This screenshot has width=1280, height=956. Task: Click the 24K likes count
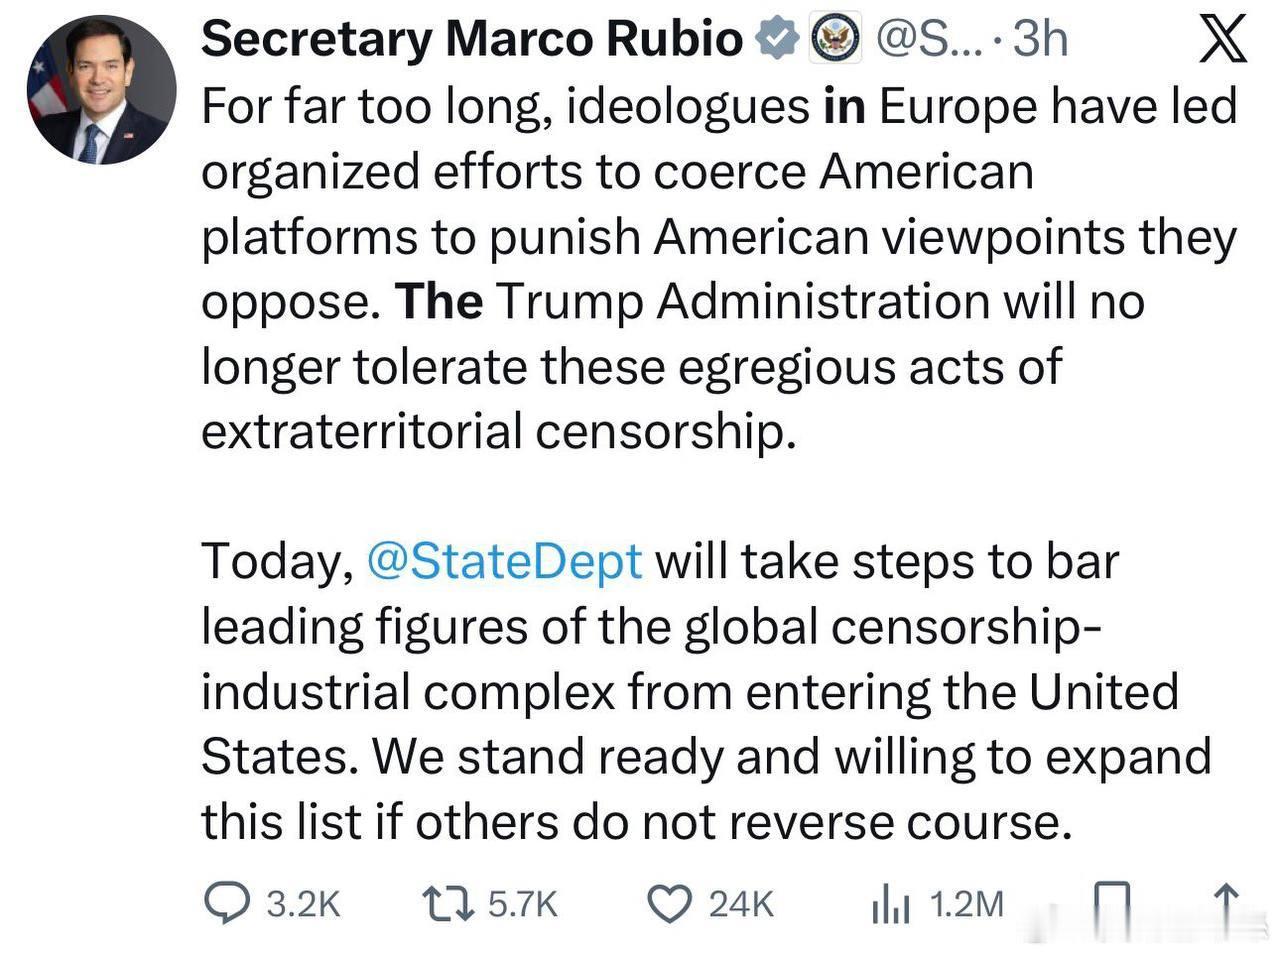click(x=740, y=903)
